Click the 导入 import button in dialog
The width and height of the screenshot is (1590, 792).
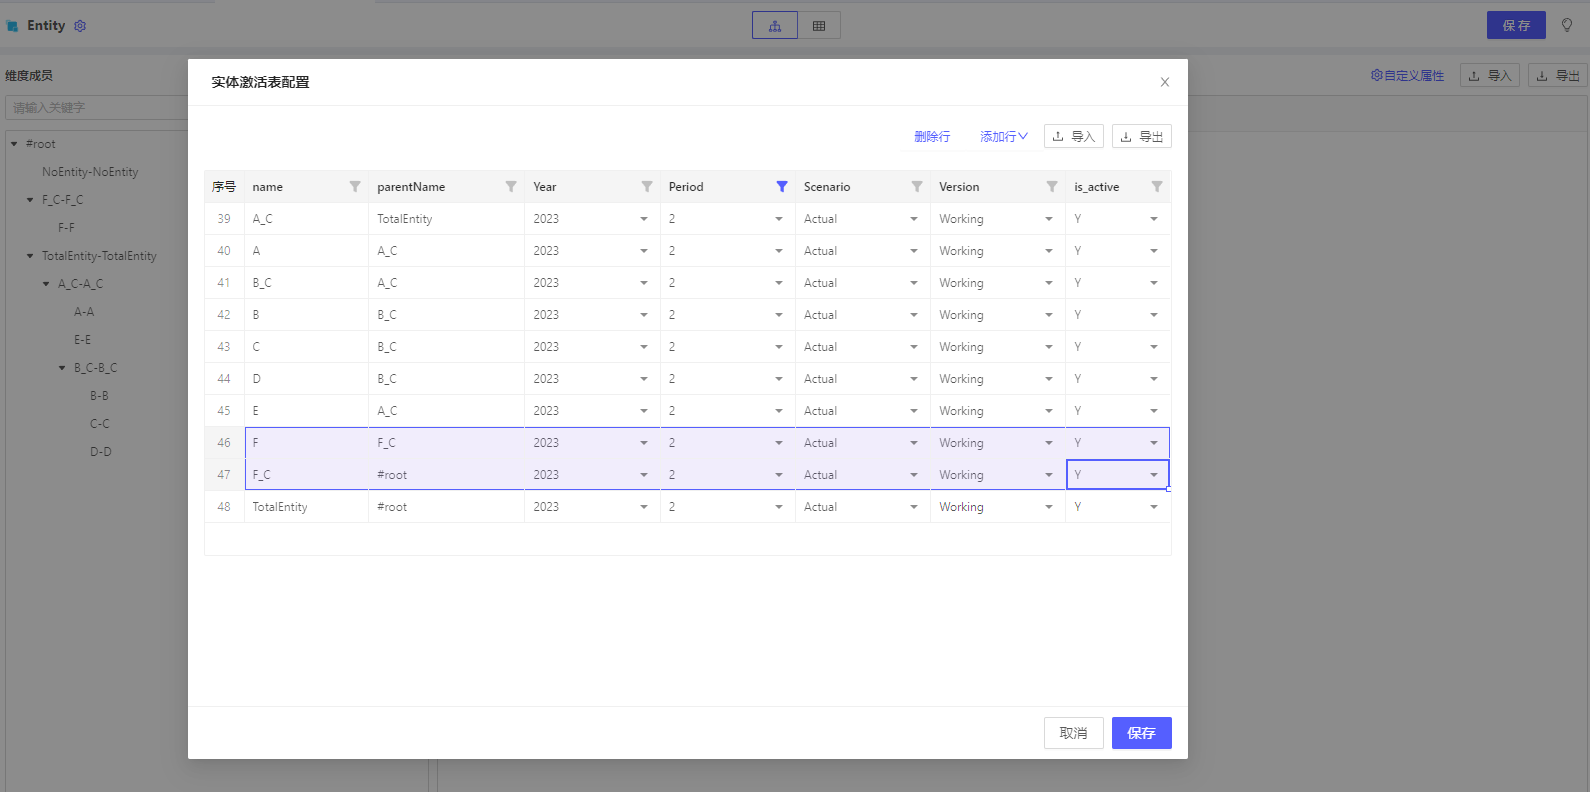click(x=1073, y=137)
